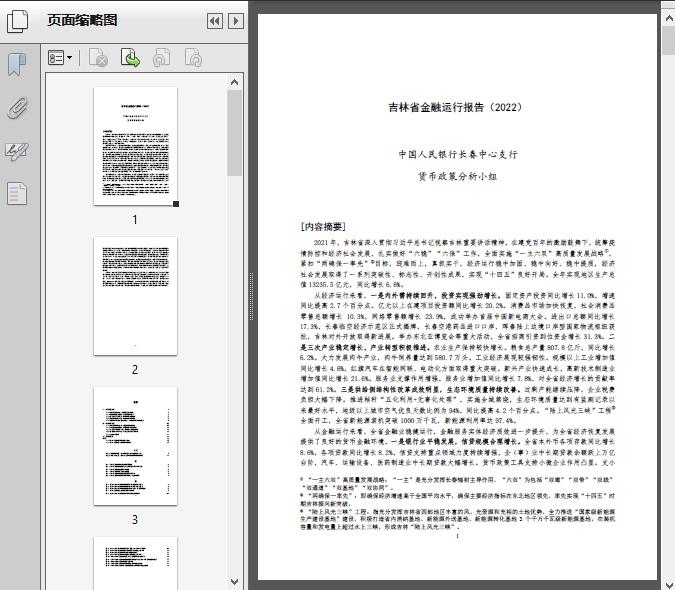This screenshot has height=590, width=675.
Task: Click the page label 2 under thumbnail
Action: pyautogui.click(x=135, y=370)
